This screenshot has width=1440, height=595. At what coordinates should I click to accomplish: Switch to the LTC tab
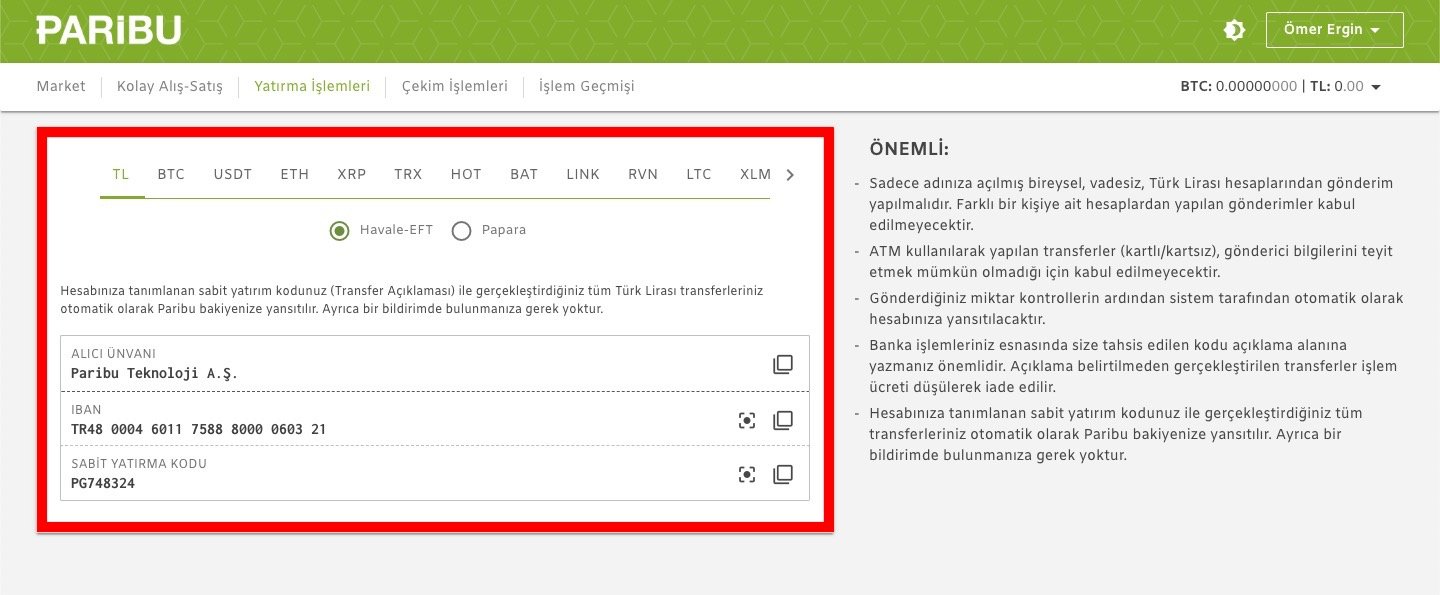coord(699,174)
